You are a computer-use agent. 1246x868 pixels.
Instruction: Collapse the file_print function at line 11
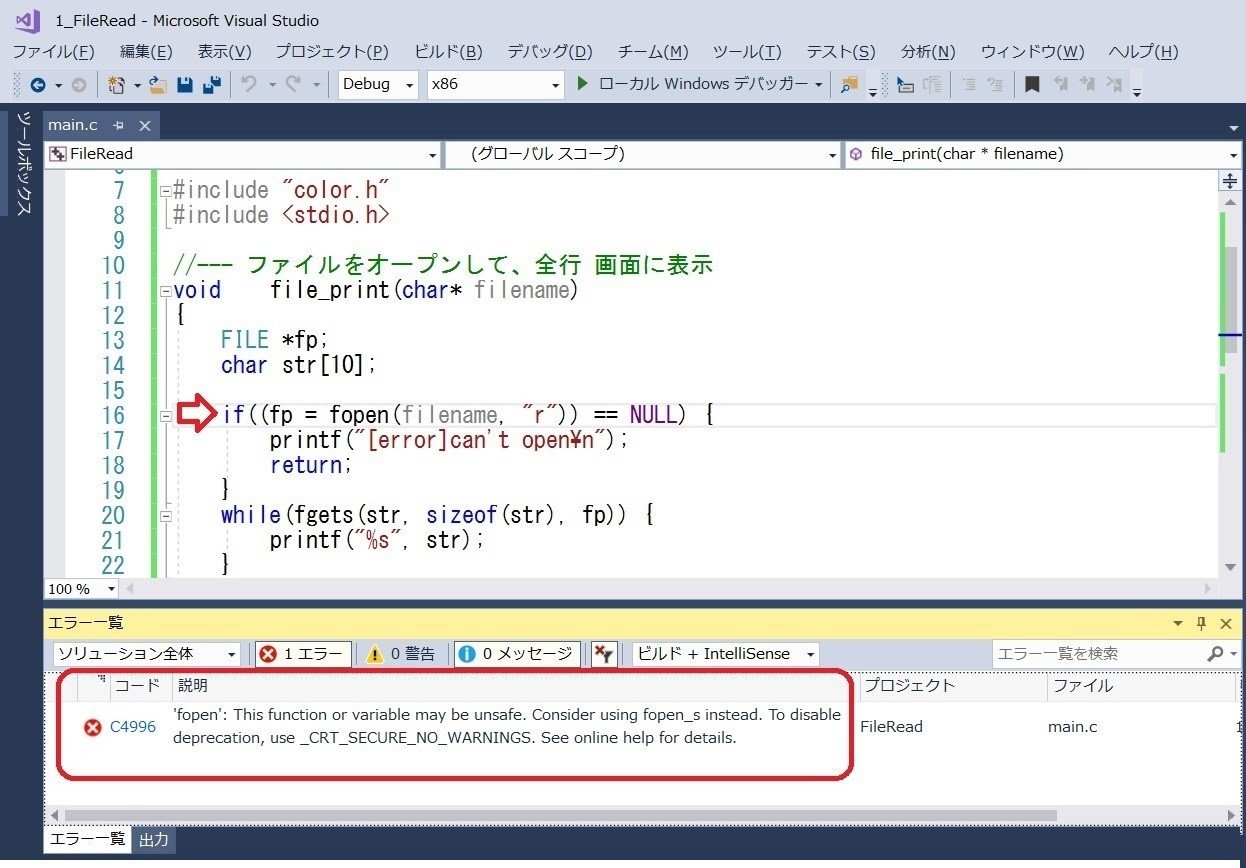165,291
